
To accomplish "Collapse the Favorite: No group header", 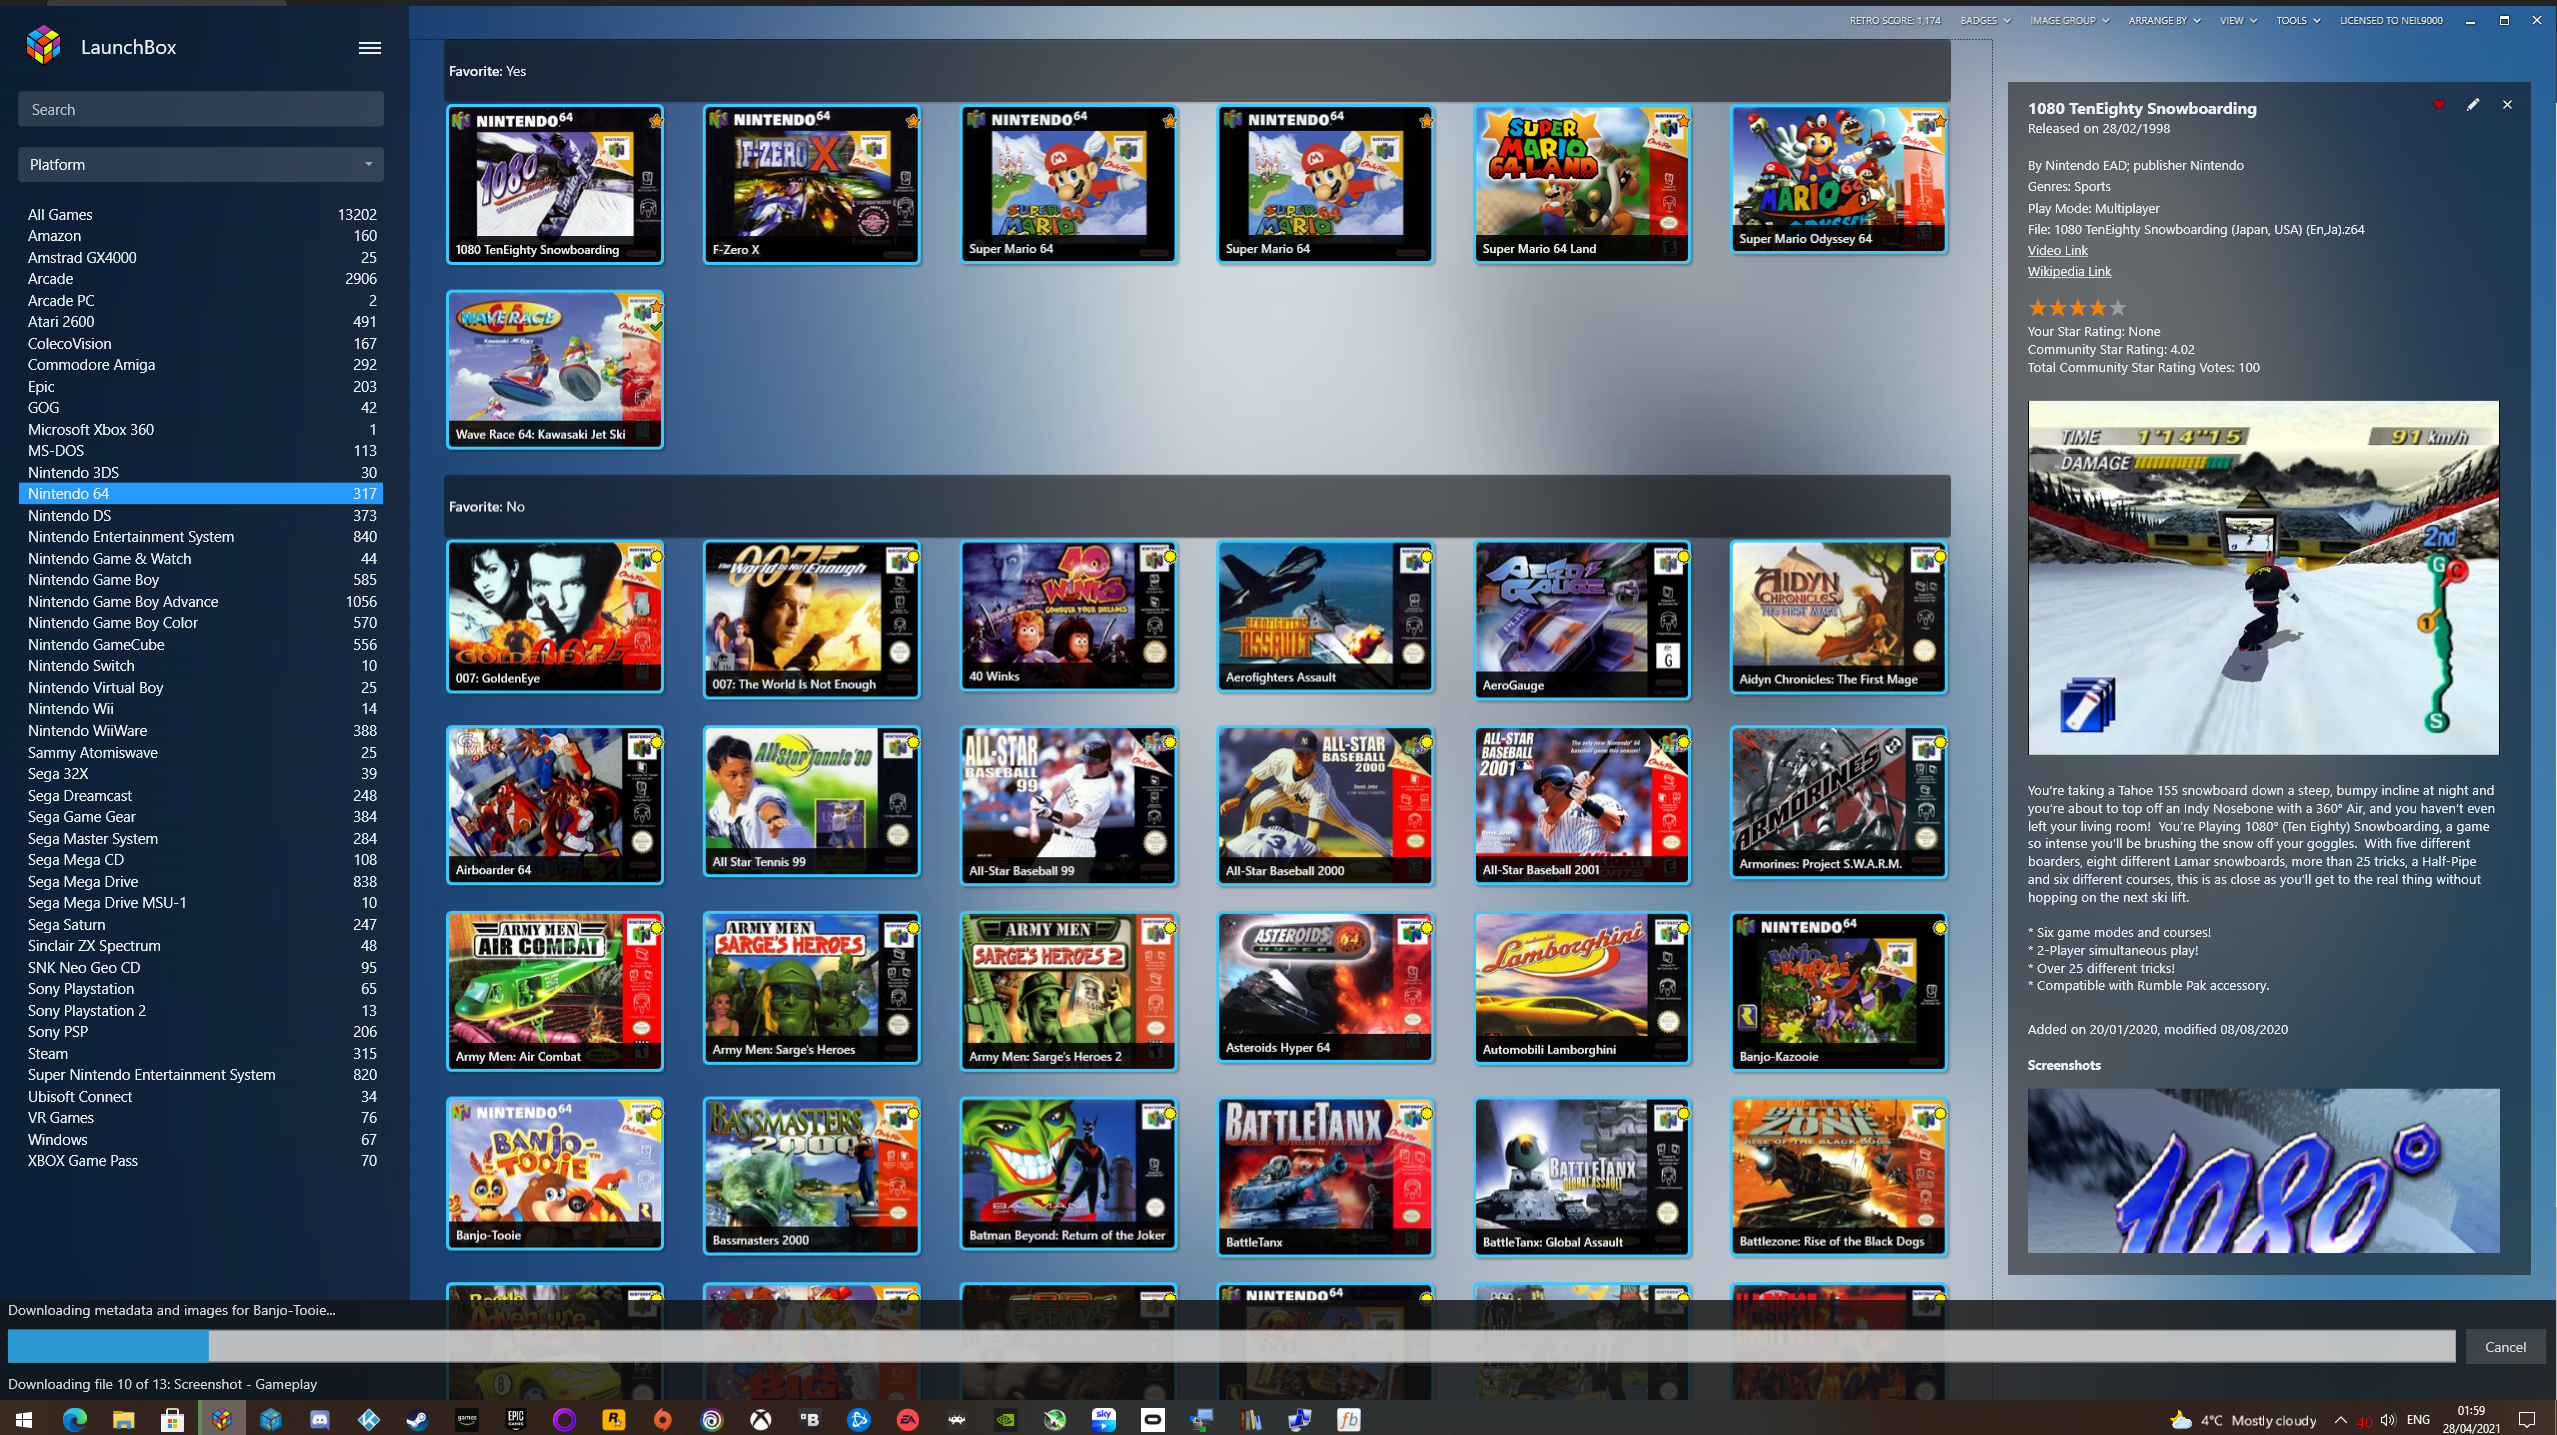I will click(x=1197, y=506).
